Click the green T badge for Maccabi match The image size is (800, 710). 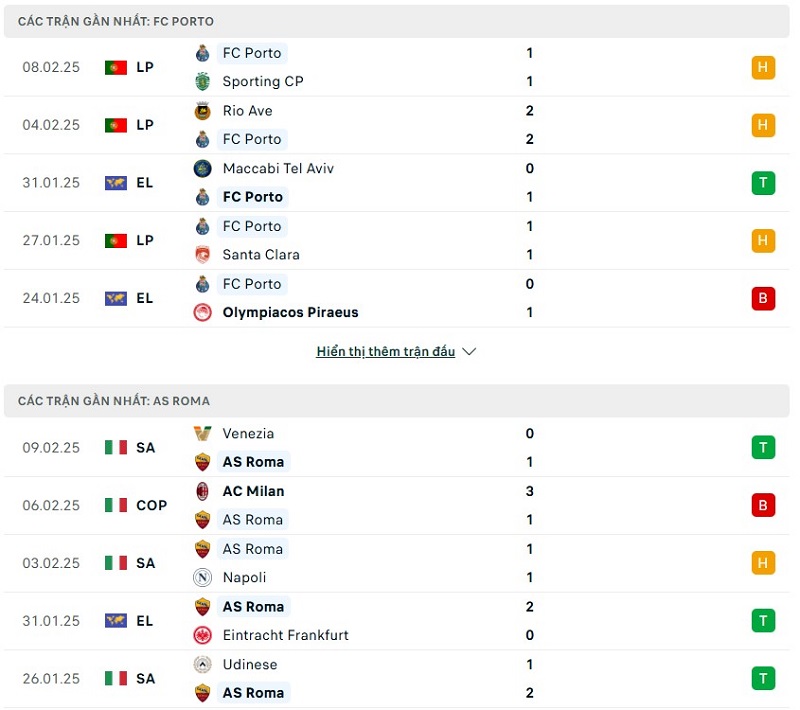[x=763, y=183]
